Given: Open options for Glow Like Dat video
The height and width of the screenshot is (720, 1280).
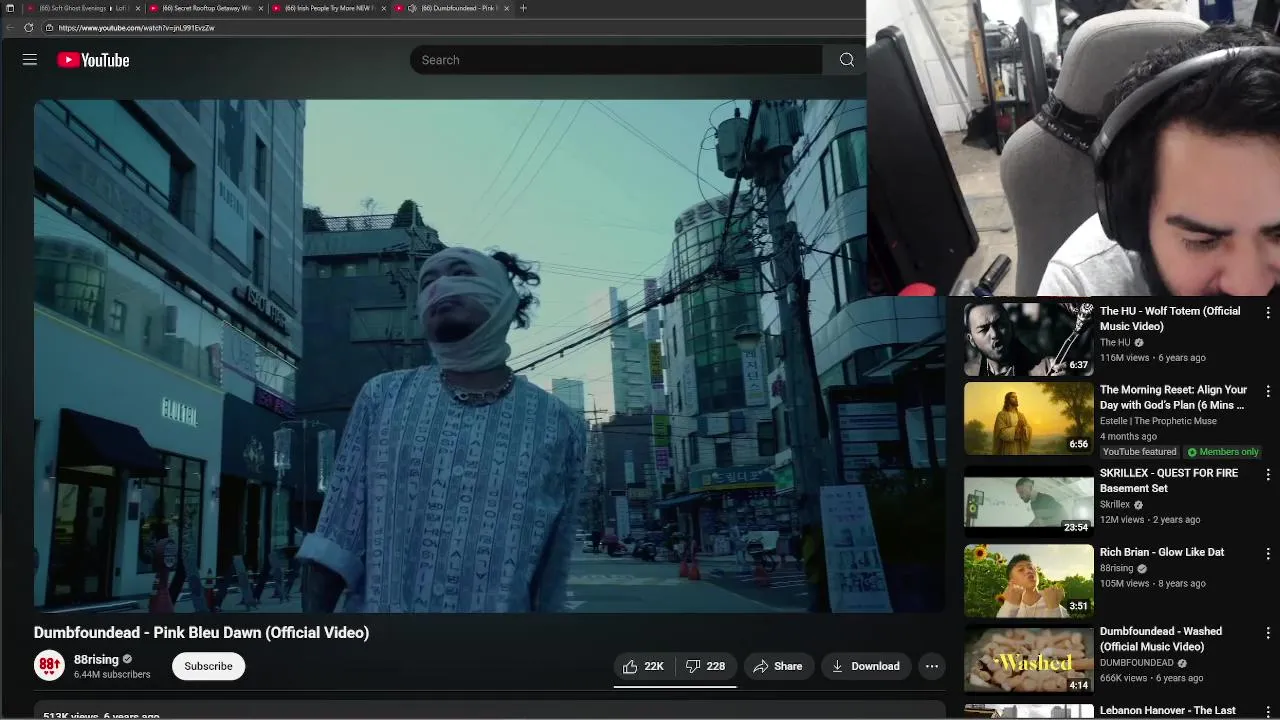Looking at the screenshot, I should coord(1268,554).
